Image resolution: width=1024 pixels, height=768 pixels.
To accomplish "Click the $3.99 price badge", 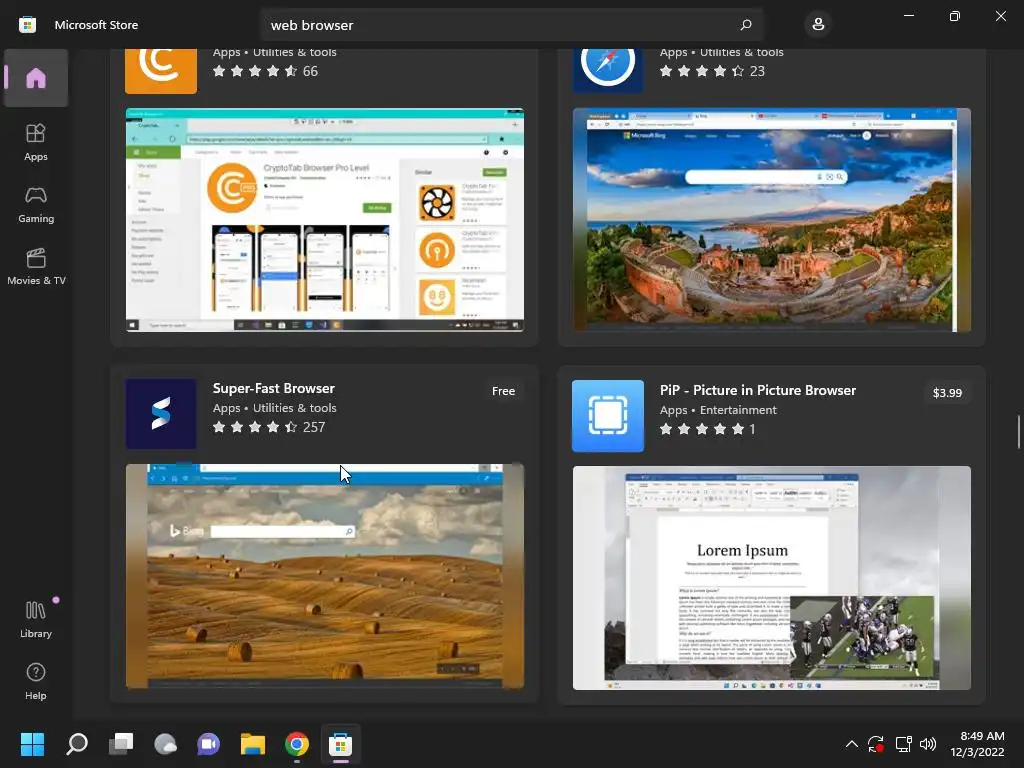I will (947, 392).
